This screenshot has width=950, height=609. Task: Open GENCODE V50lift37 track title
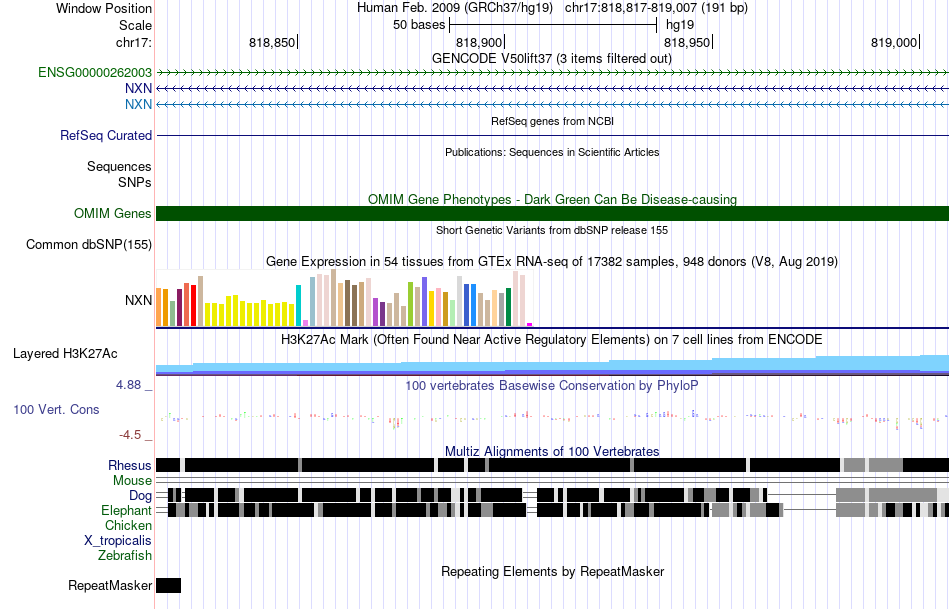click(x=552, y=59)
